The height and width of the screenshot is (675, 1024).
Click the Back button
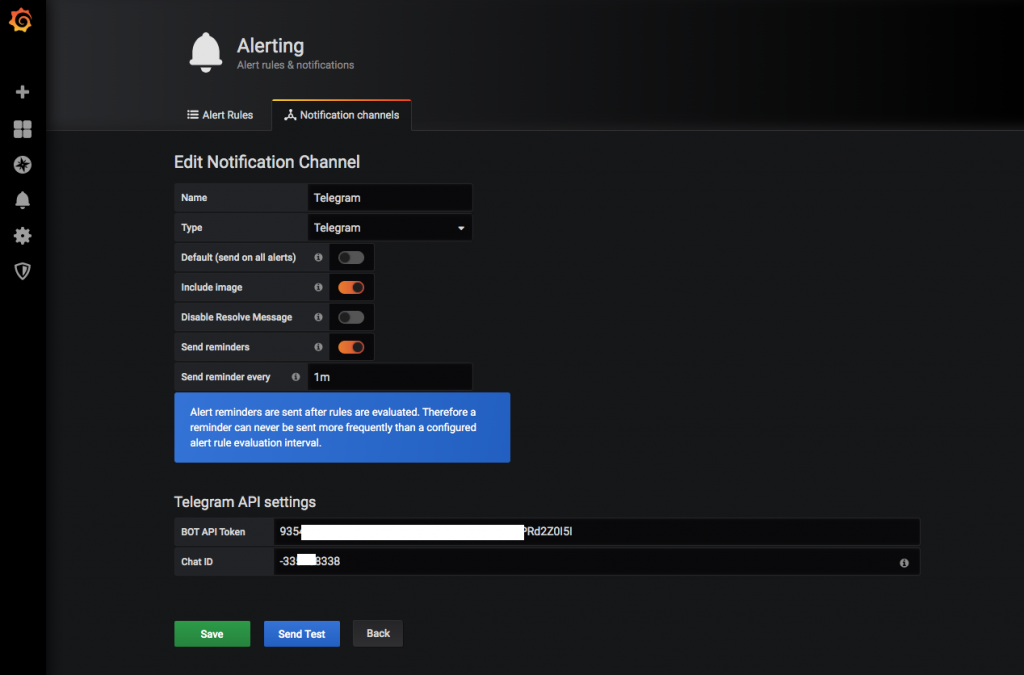[x=377, y=633]
